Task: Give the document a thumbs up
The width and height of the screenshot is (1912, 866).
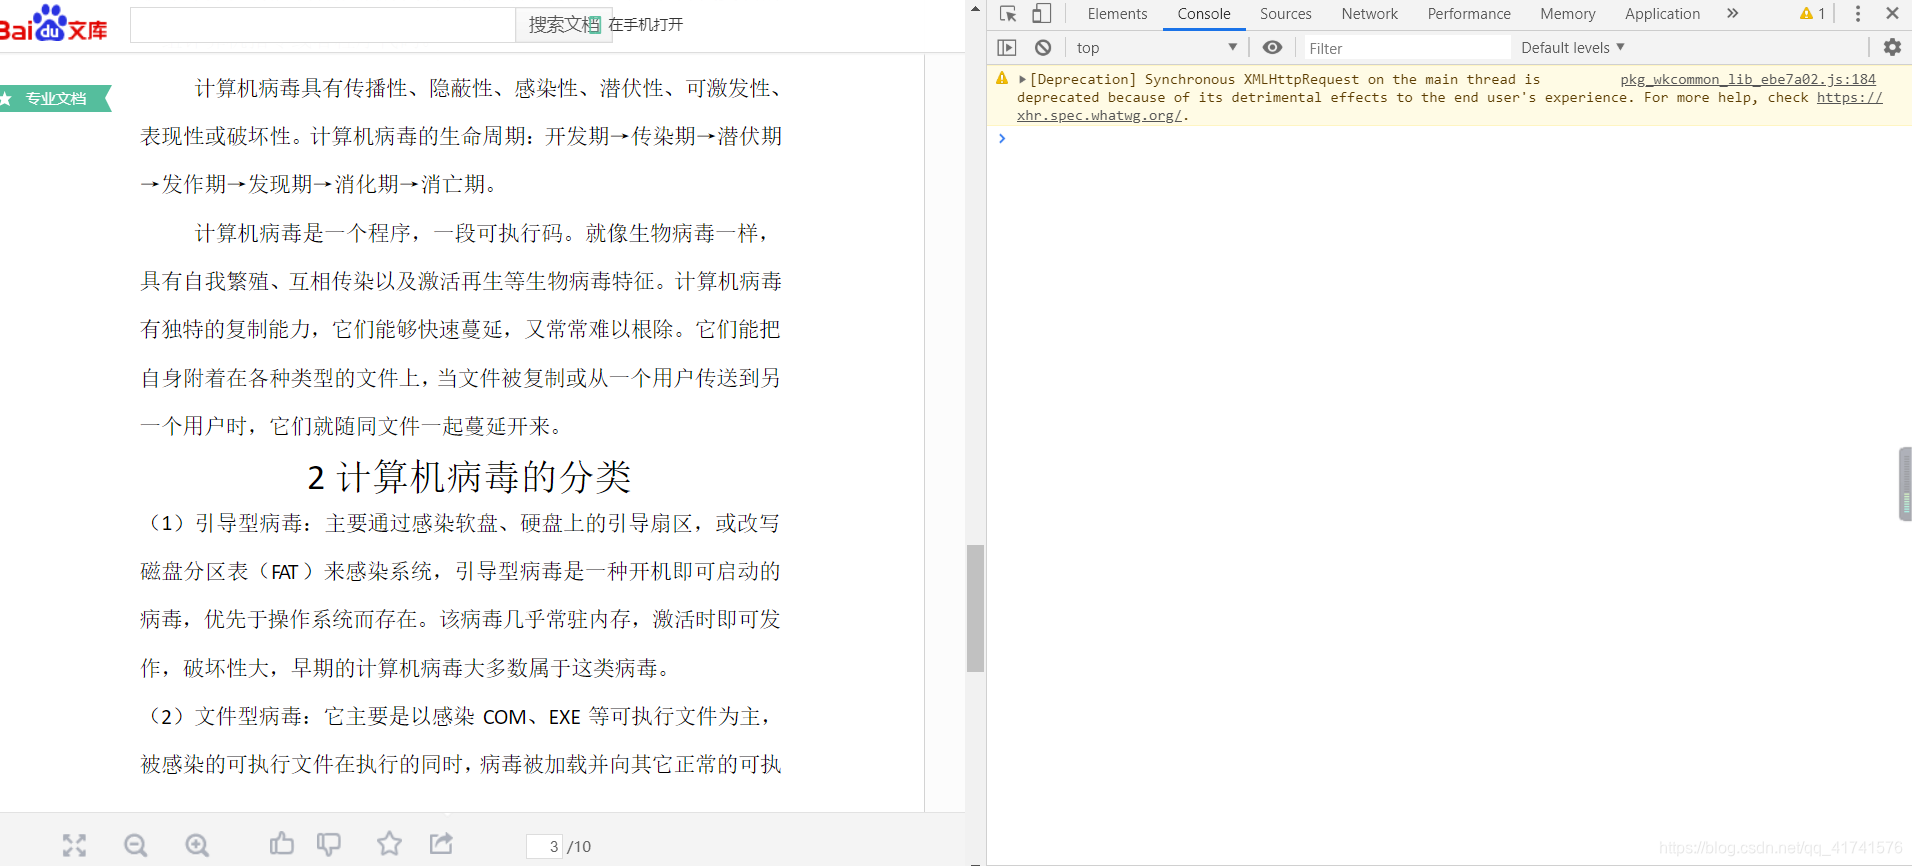Action: click(x=282, y=844)
